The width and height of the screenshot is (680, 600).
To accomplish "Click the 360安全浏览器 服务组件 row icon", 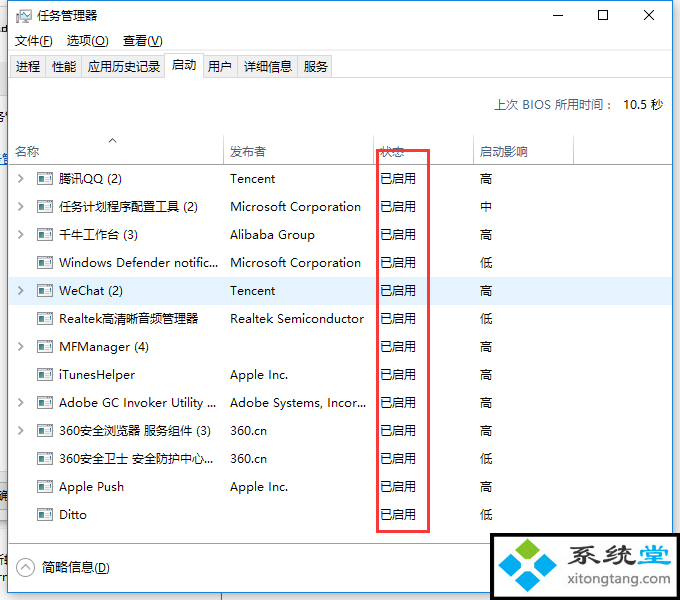I will [45, 430].
